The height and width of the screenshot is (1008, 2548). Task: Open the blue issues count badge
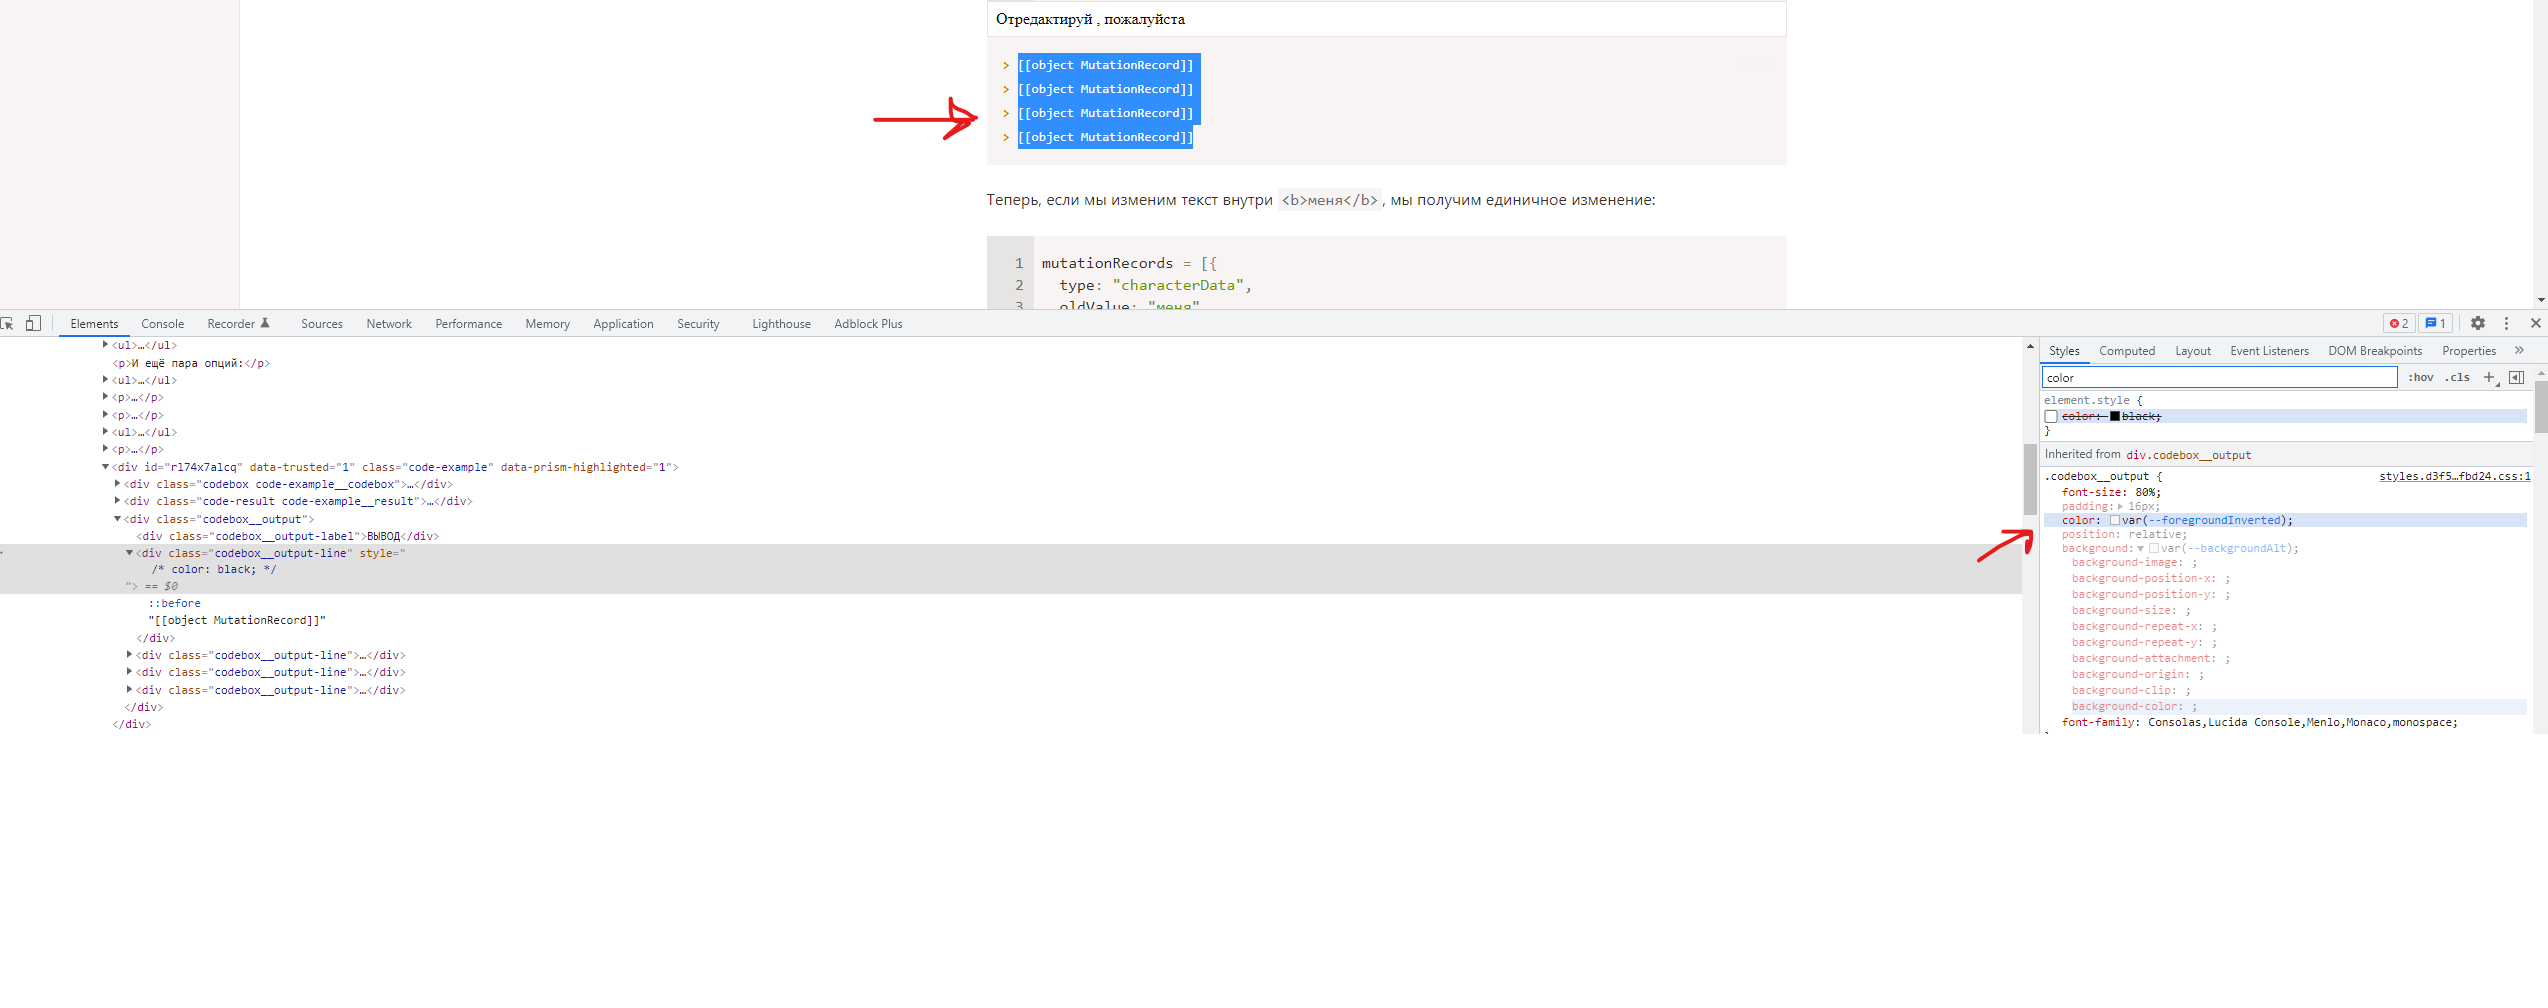(2435, 323)
